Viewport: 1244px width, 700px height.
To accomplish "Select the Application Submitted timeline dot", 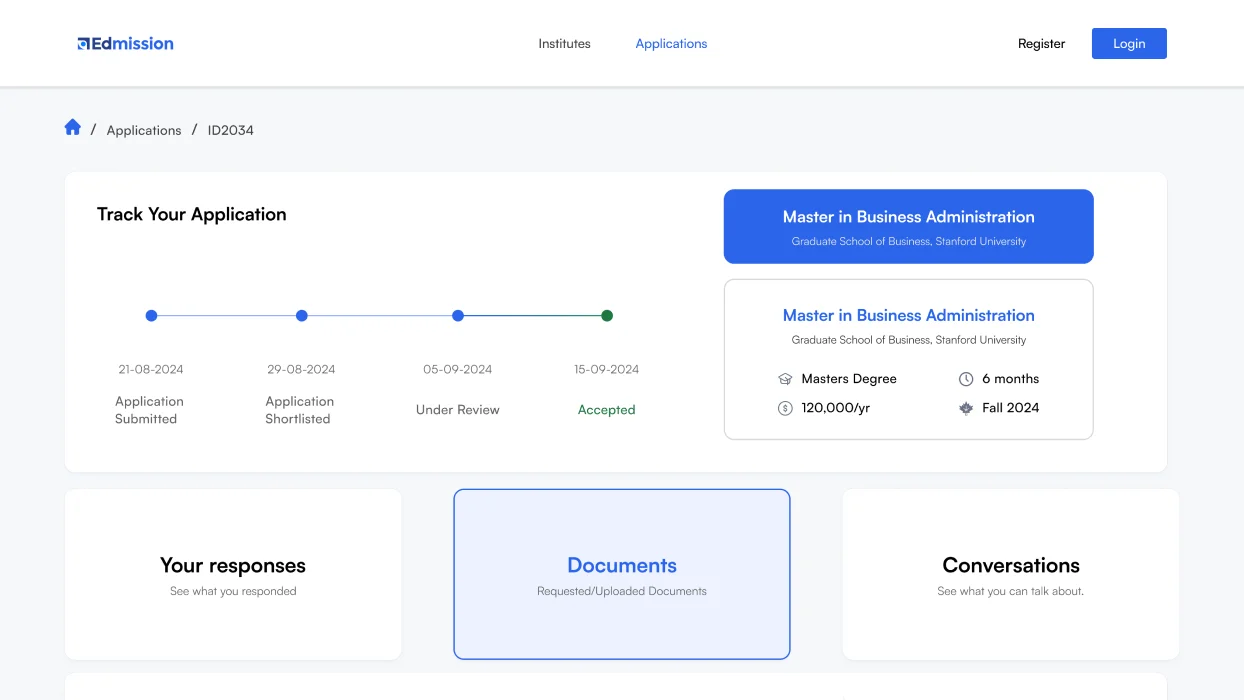I will pyautogui.click(x=151, y=316).
